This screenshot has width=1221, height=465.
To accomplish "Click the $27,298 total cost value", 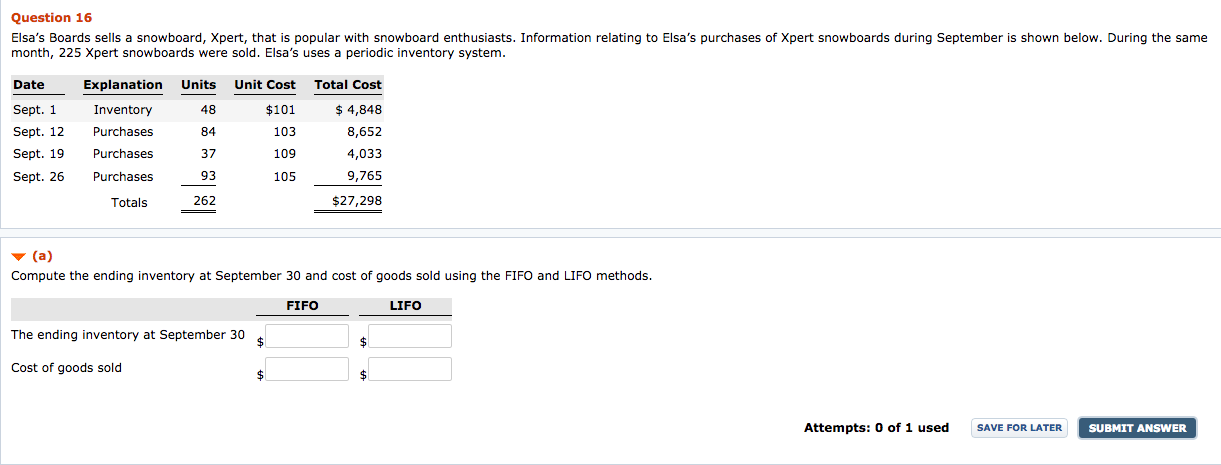I will 357,202.
